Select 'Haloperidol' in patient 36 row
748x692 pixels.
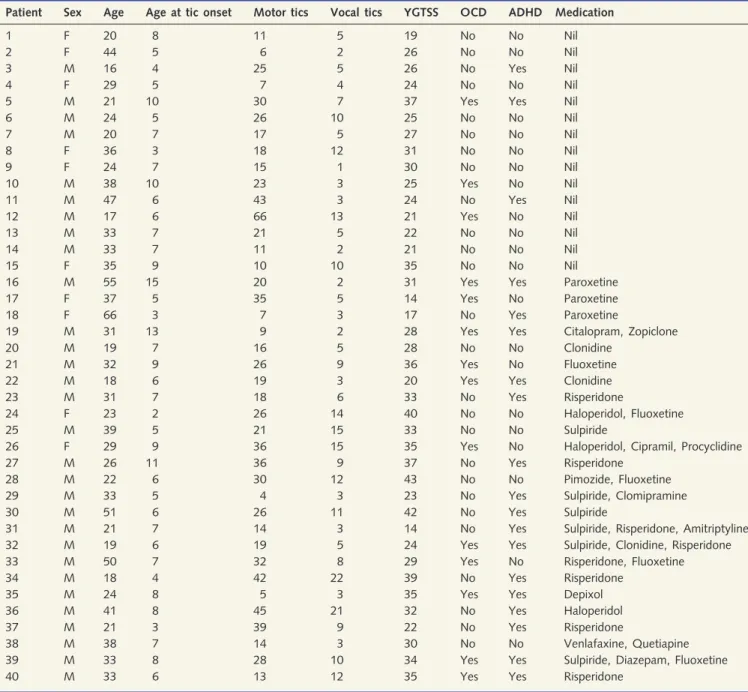[x=593, y=611]
